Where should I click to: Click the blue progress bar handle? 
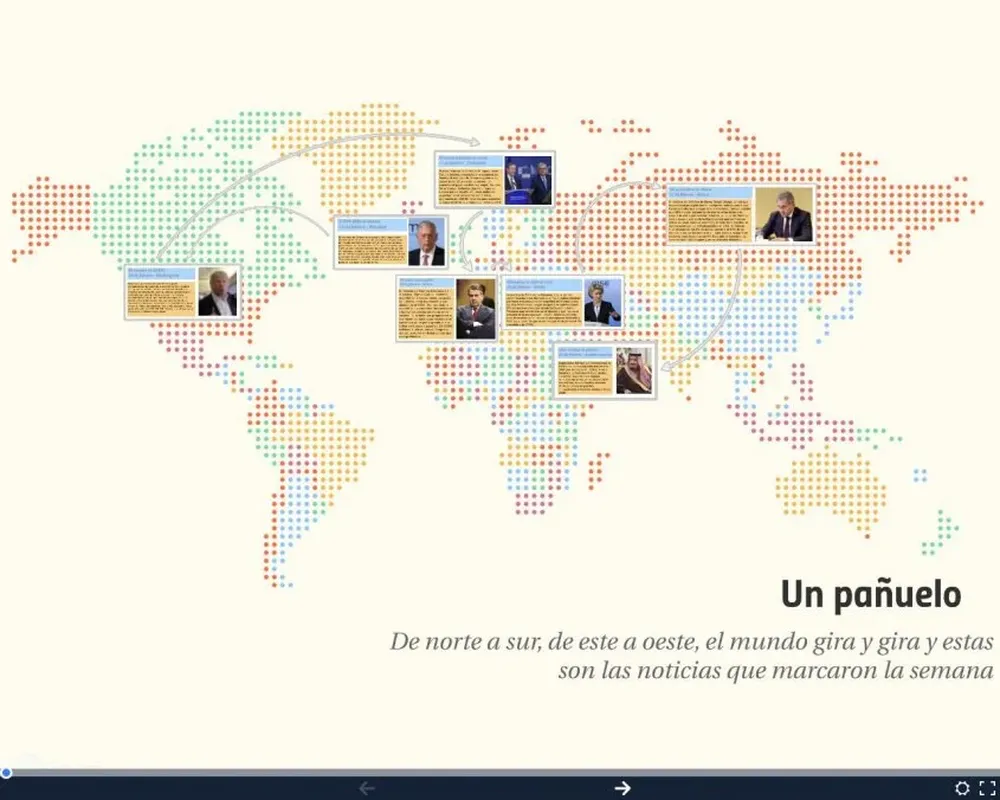click(6, 772)
